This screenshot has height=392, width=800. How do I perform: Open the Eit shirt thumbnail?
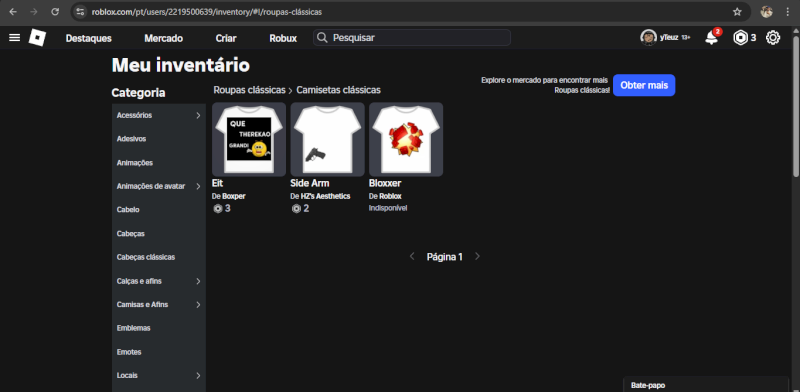pos(249,139)
